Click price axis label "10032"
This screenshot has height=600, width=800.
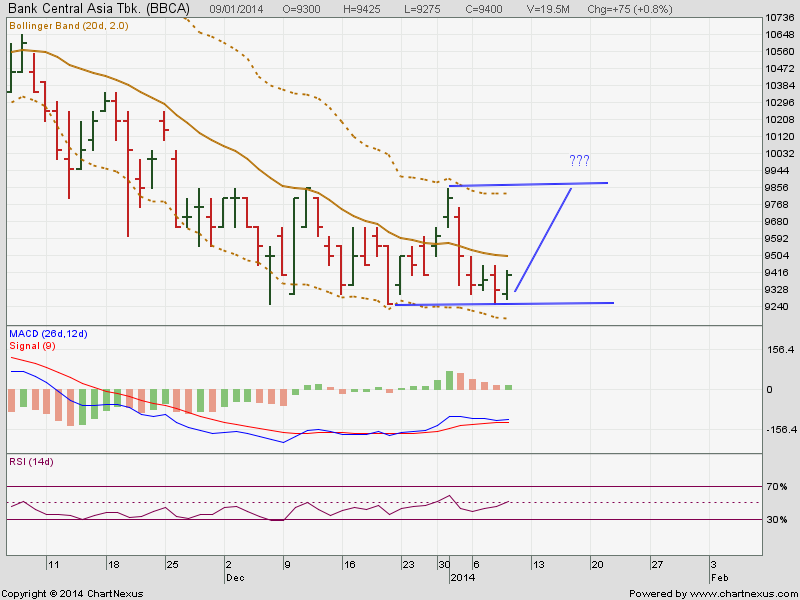point(780,154)
